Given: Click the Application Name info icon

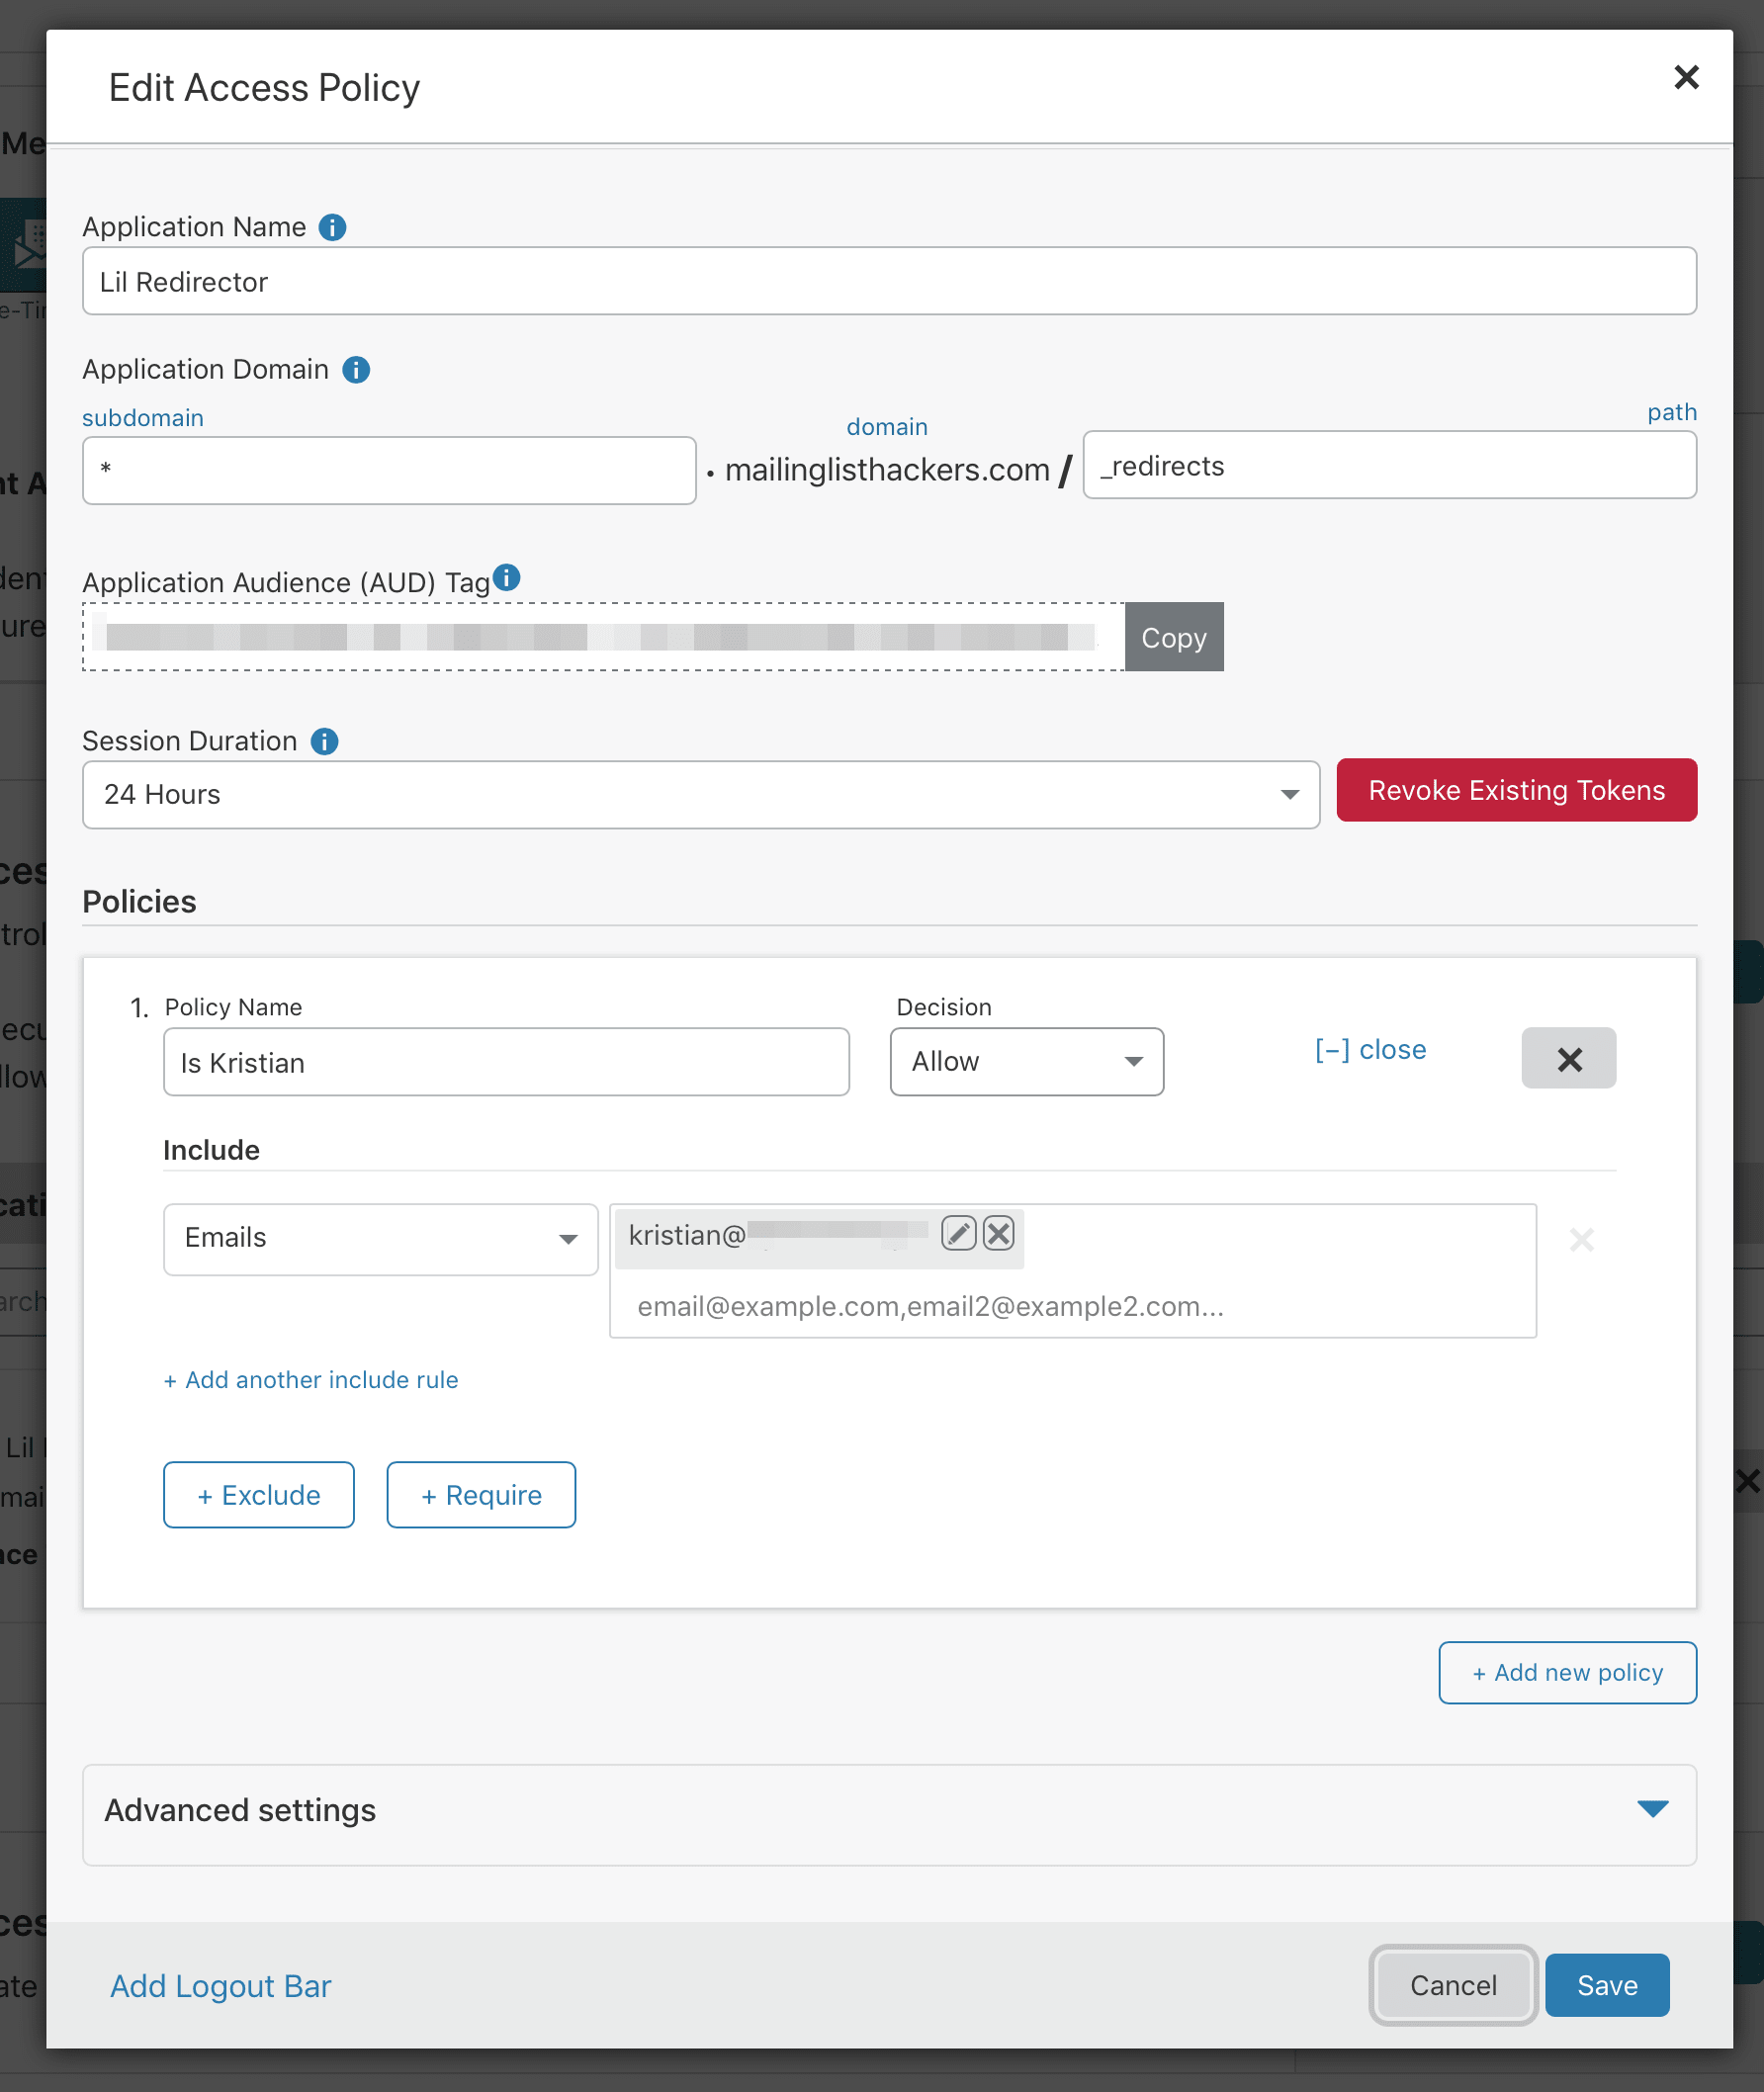Looking at the screenshot, I should (x=332, y=228).
